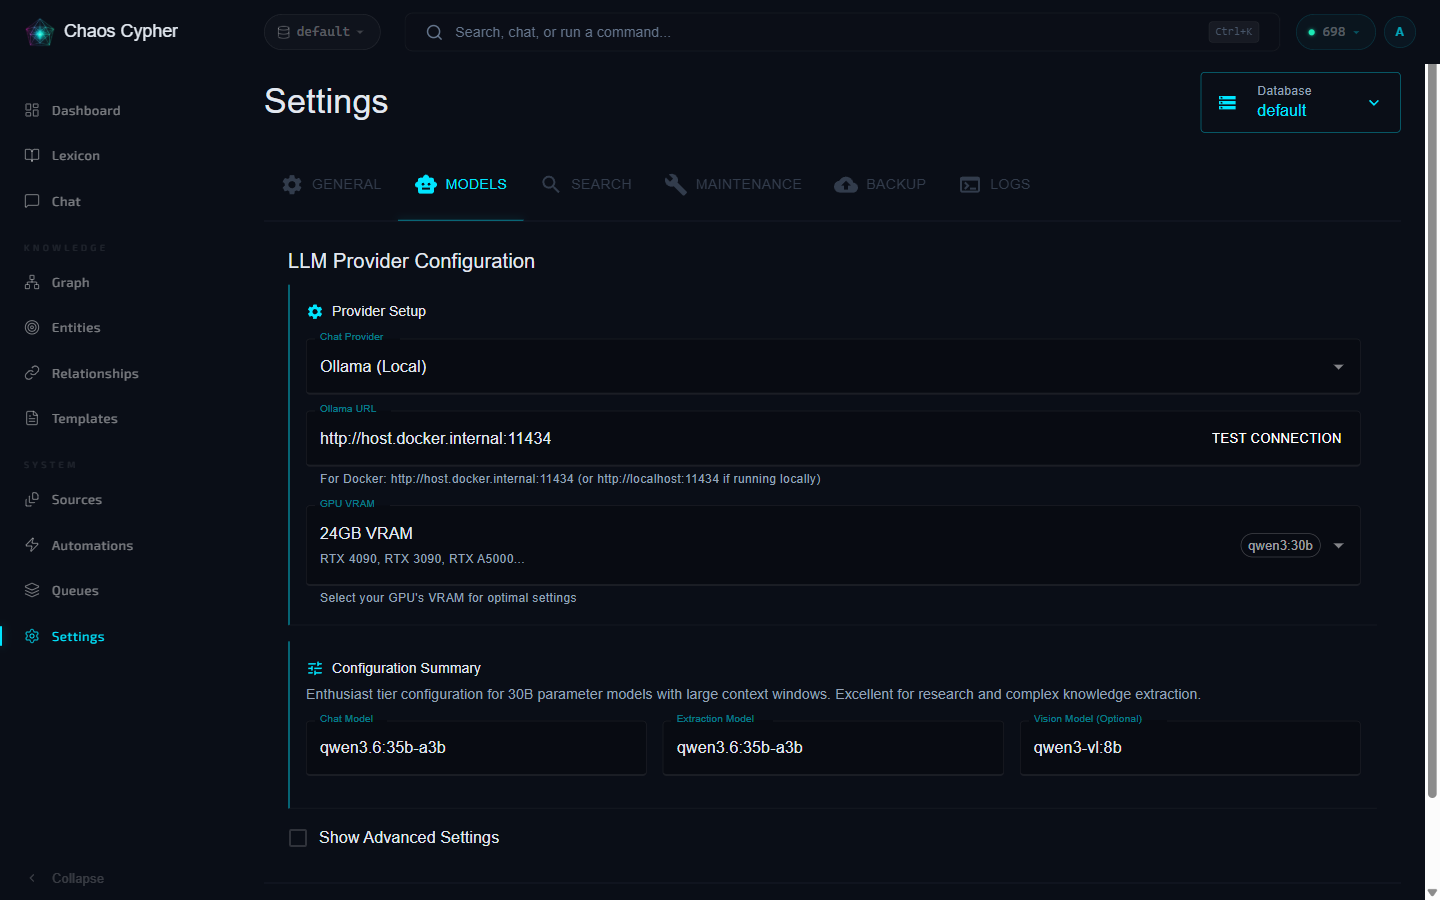Open the Dashboard icon in sidebar

pos(32,110)
